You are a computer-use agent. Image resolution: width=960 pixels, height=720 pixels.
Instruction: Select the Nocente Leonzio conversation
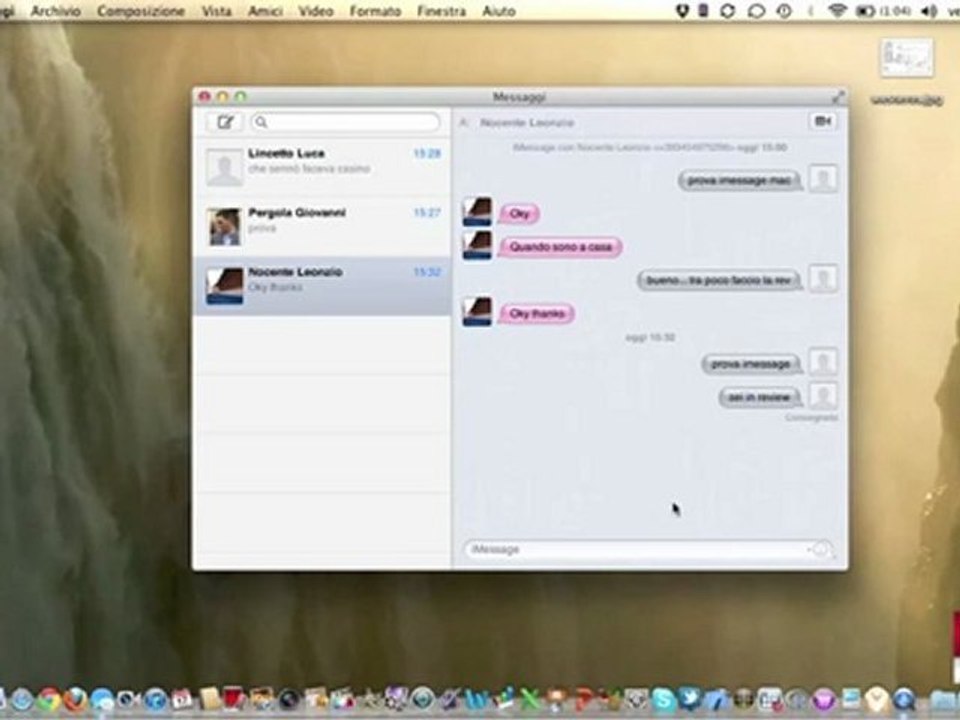pos(323,286)
